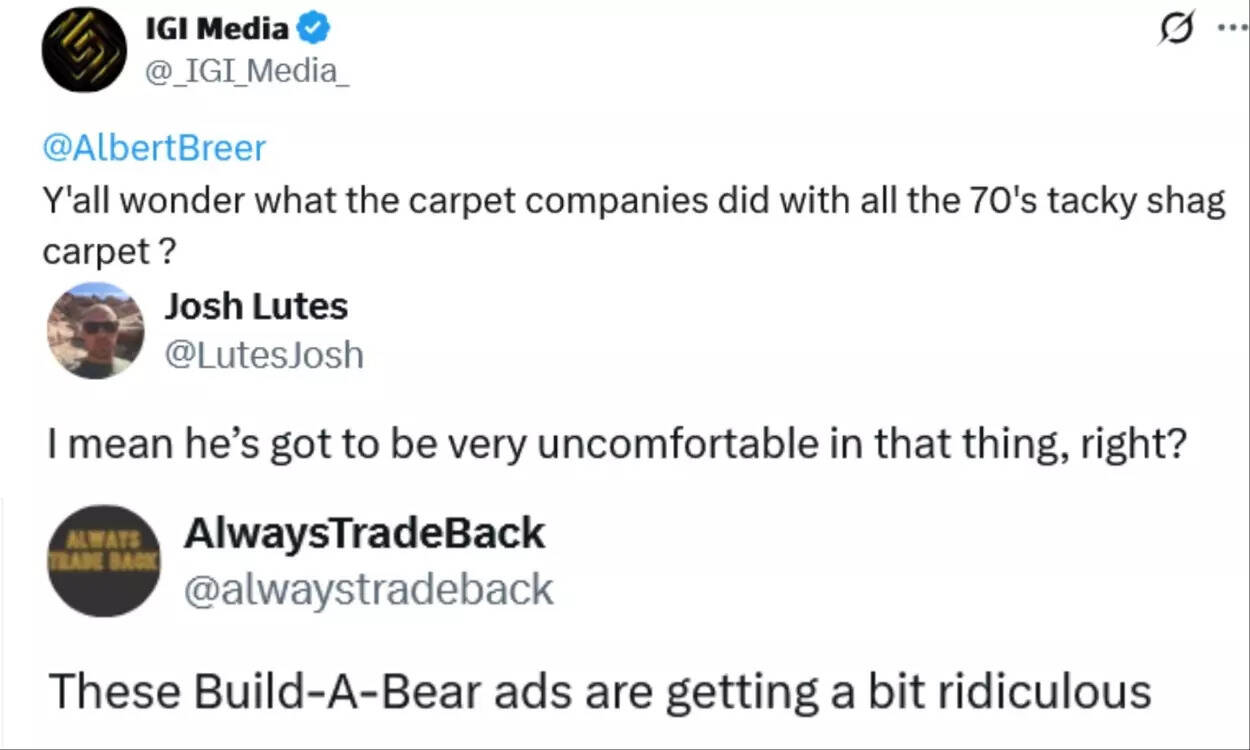Open the tweet saying ads are ridiculous
The height and width of the screenshot is (750, 1250).
pos(600,691)
